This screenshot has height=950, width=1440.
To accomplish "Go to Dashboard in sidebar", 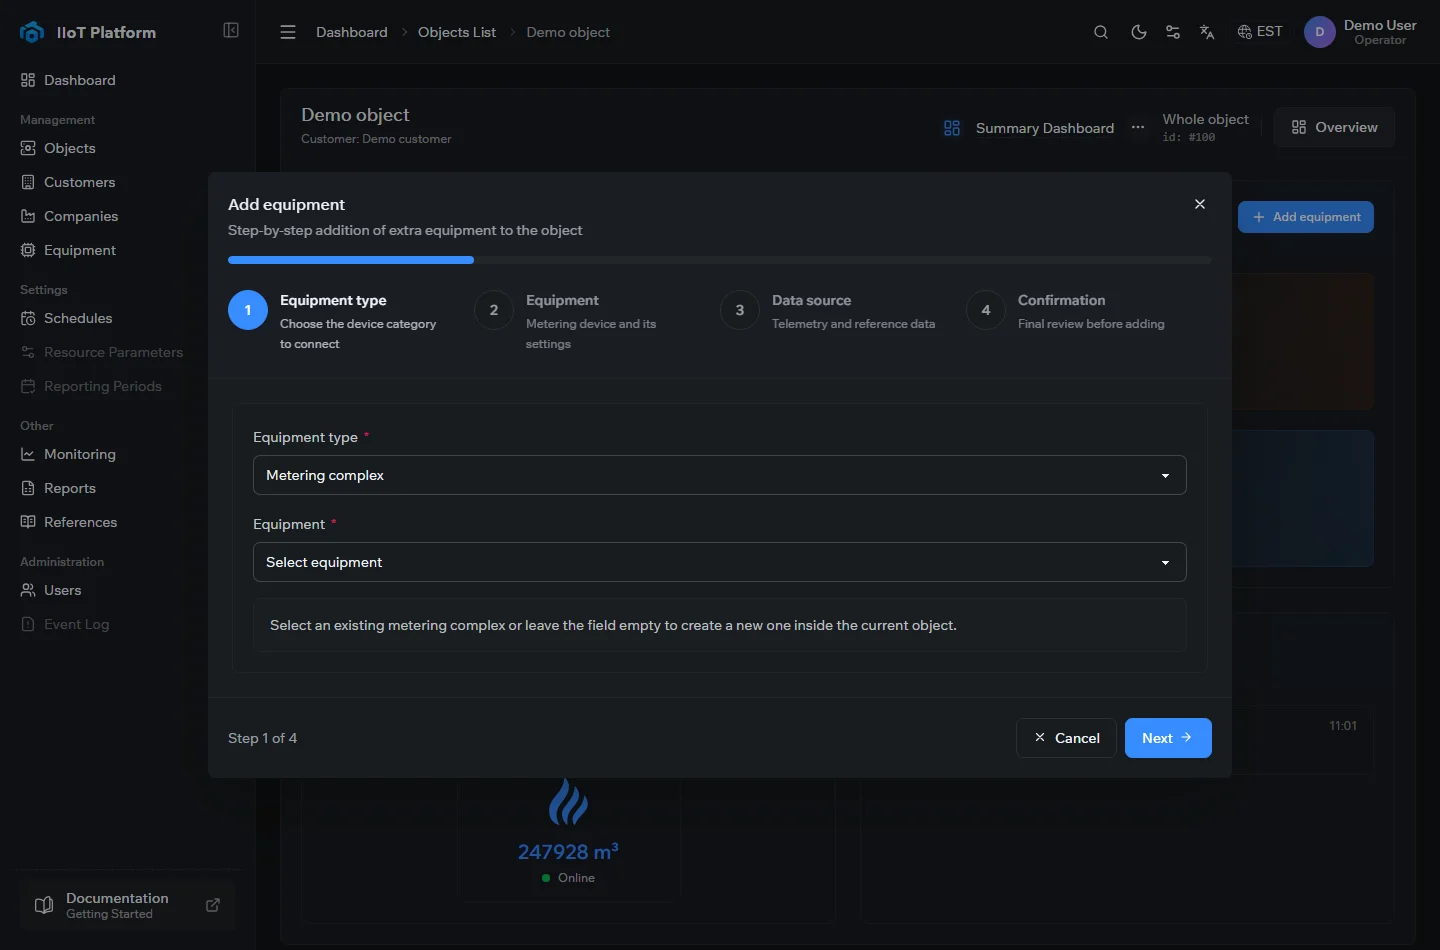I will click(x=79, y=80).
